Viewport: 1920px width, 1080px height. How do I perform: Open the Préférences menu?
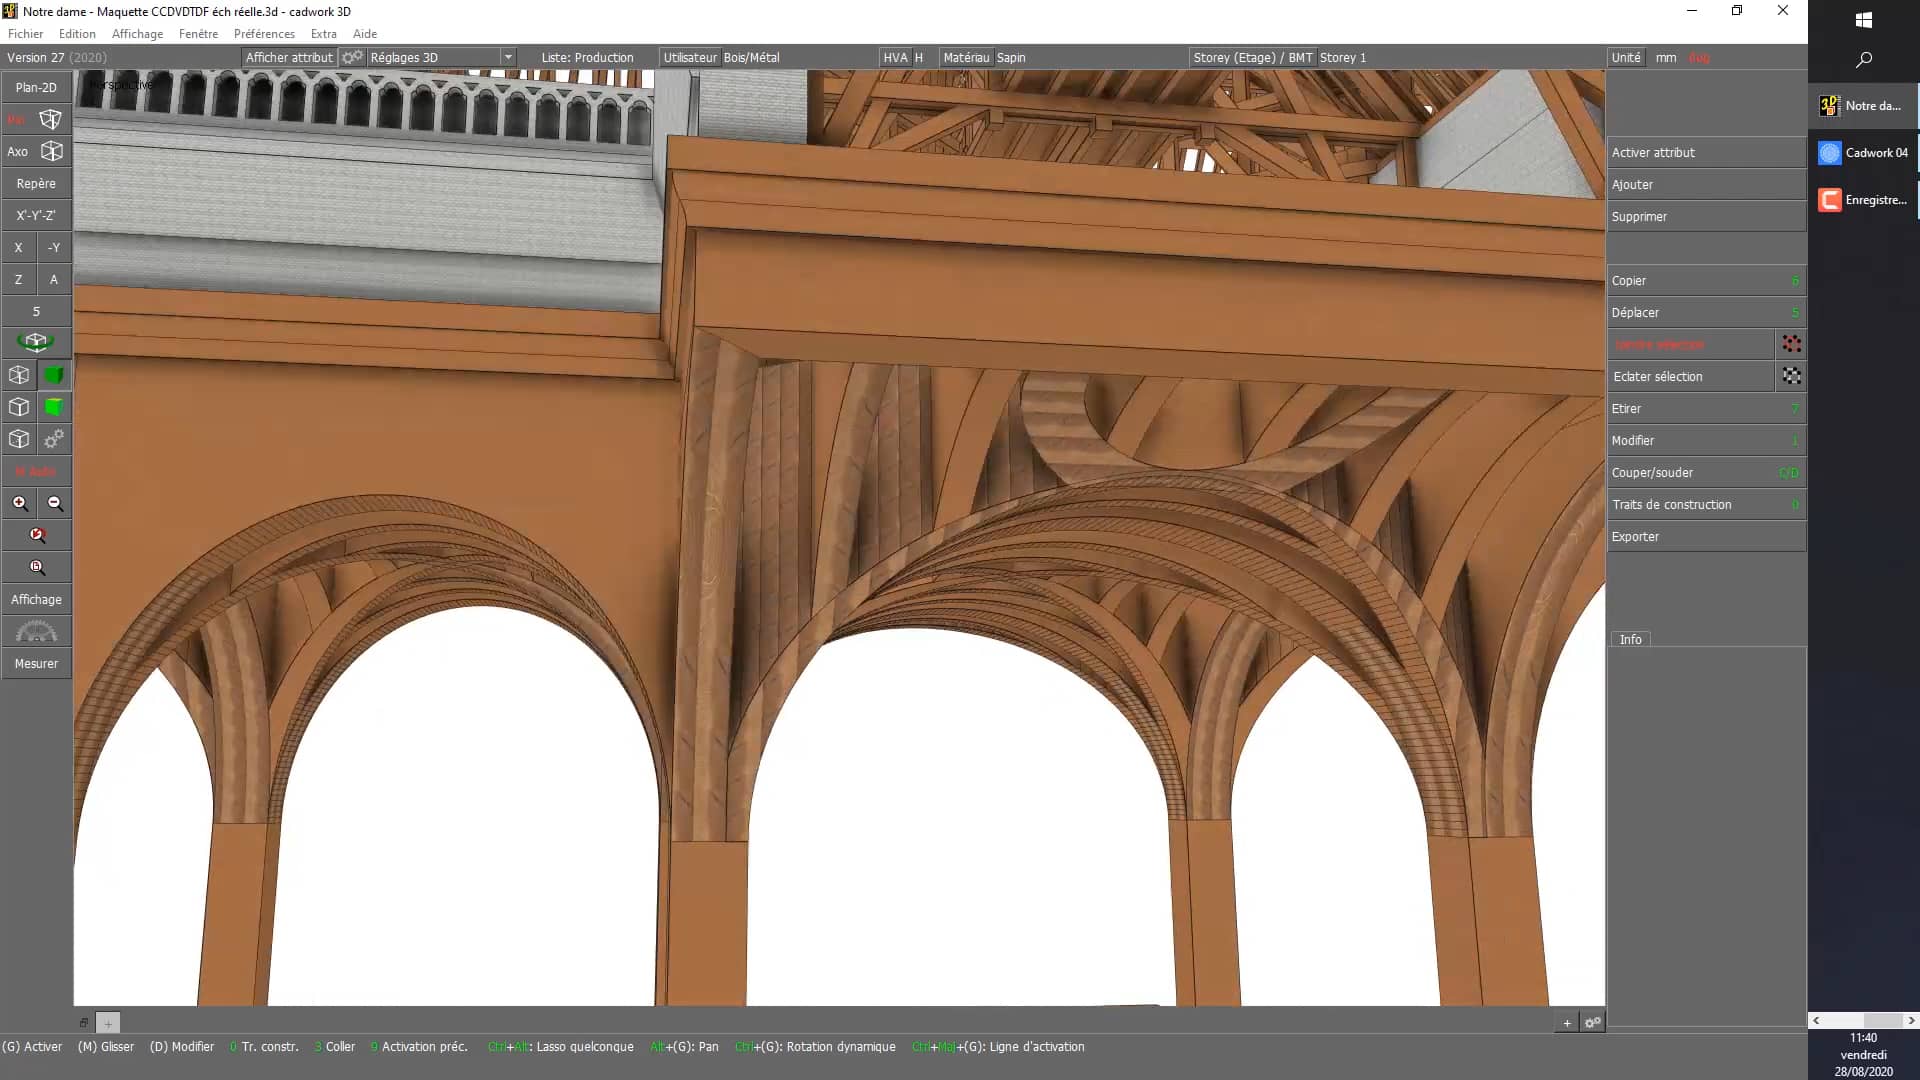tap(264, 33)
